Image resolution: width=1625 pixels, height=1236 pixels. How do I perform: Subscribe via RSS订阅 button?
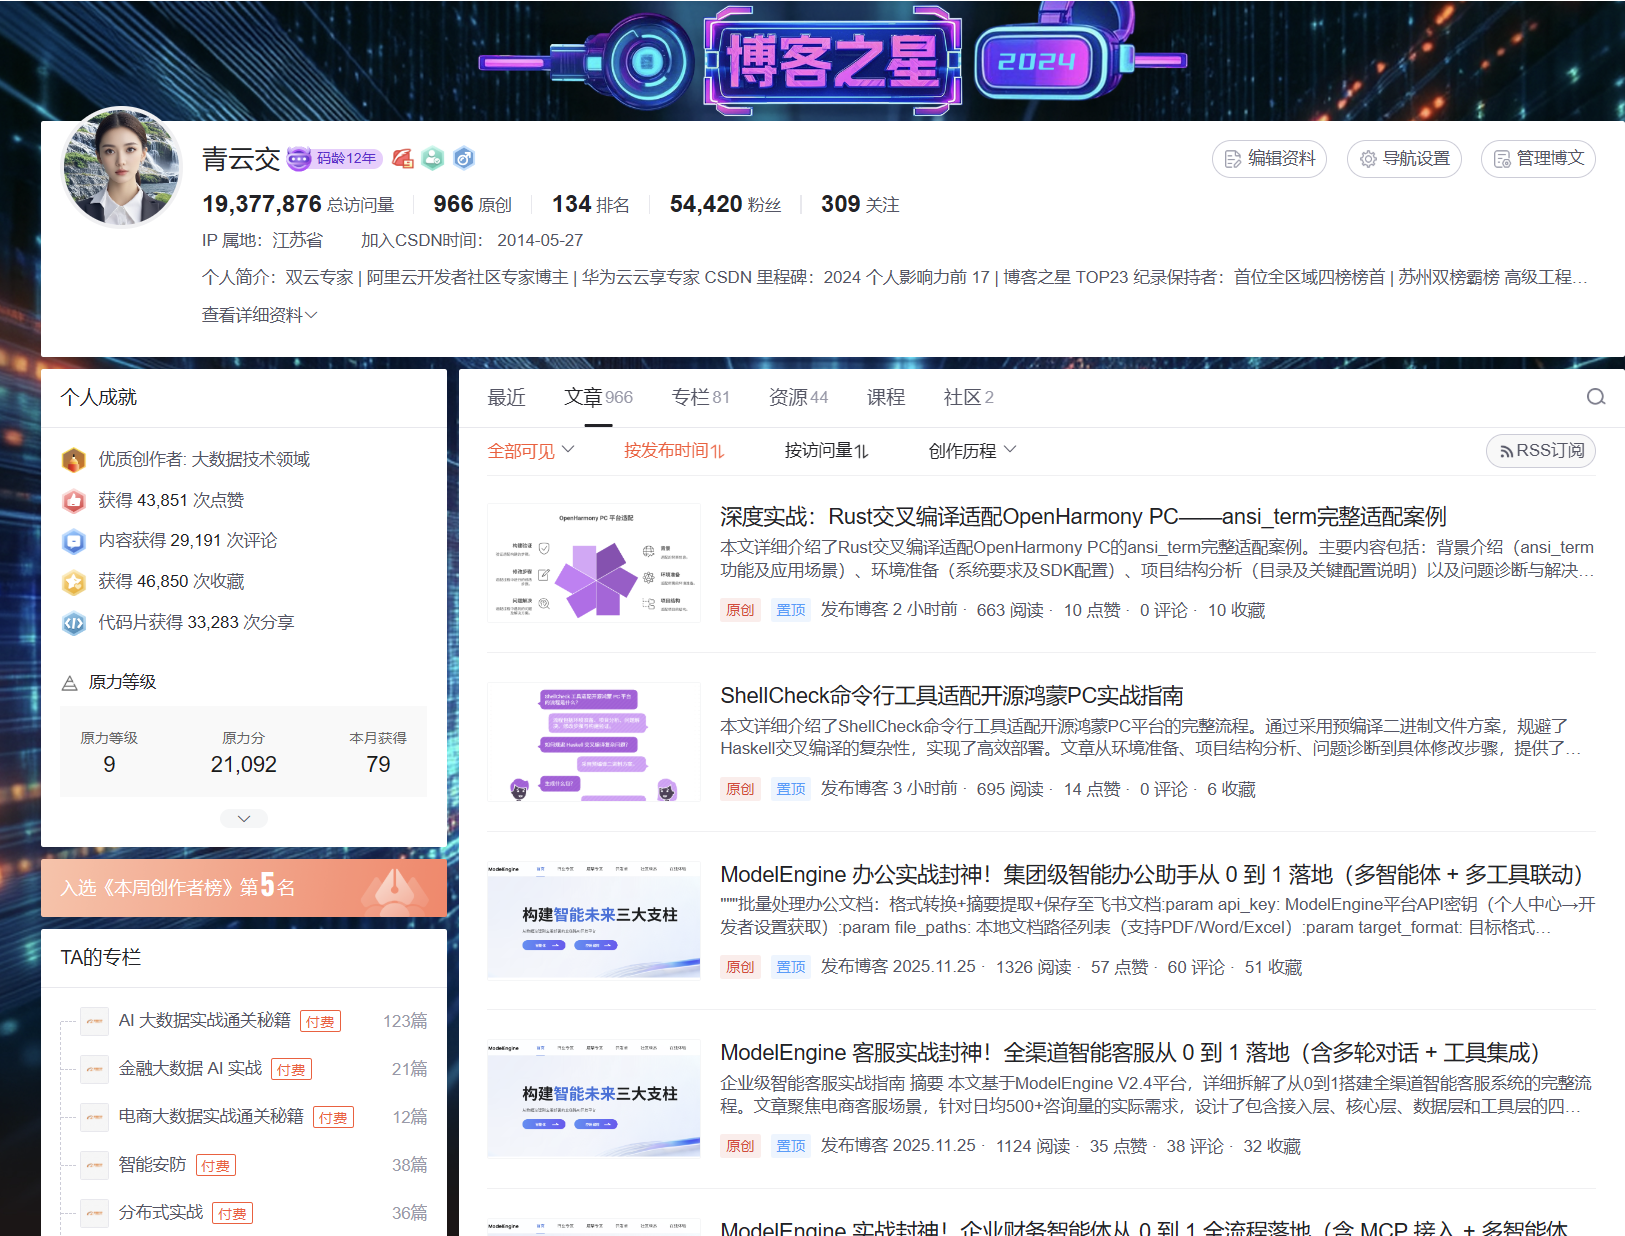[1541, 451]
